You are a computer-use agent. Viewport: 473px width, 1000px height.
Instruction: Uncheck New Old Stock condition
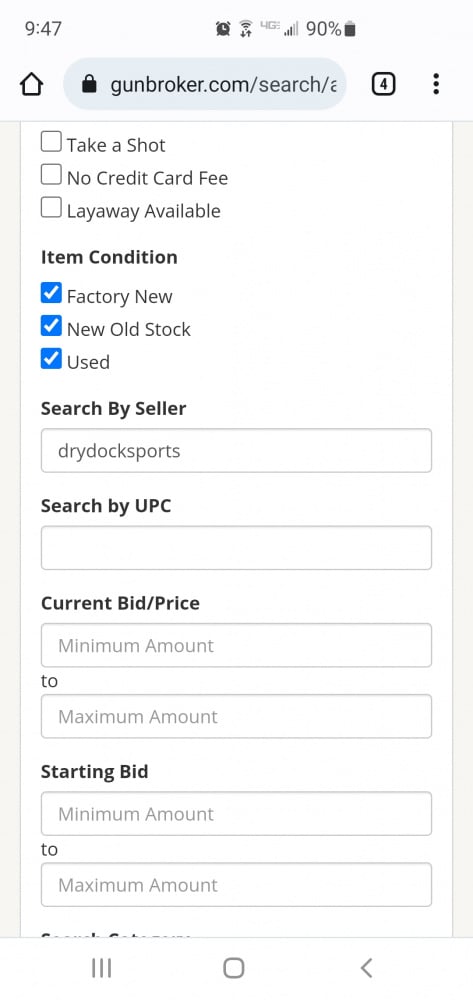51,326
